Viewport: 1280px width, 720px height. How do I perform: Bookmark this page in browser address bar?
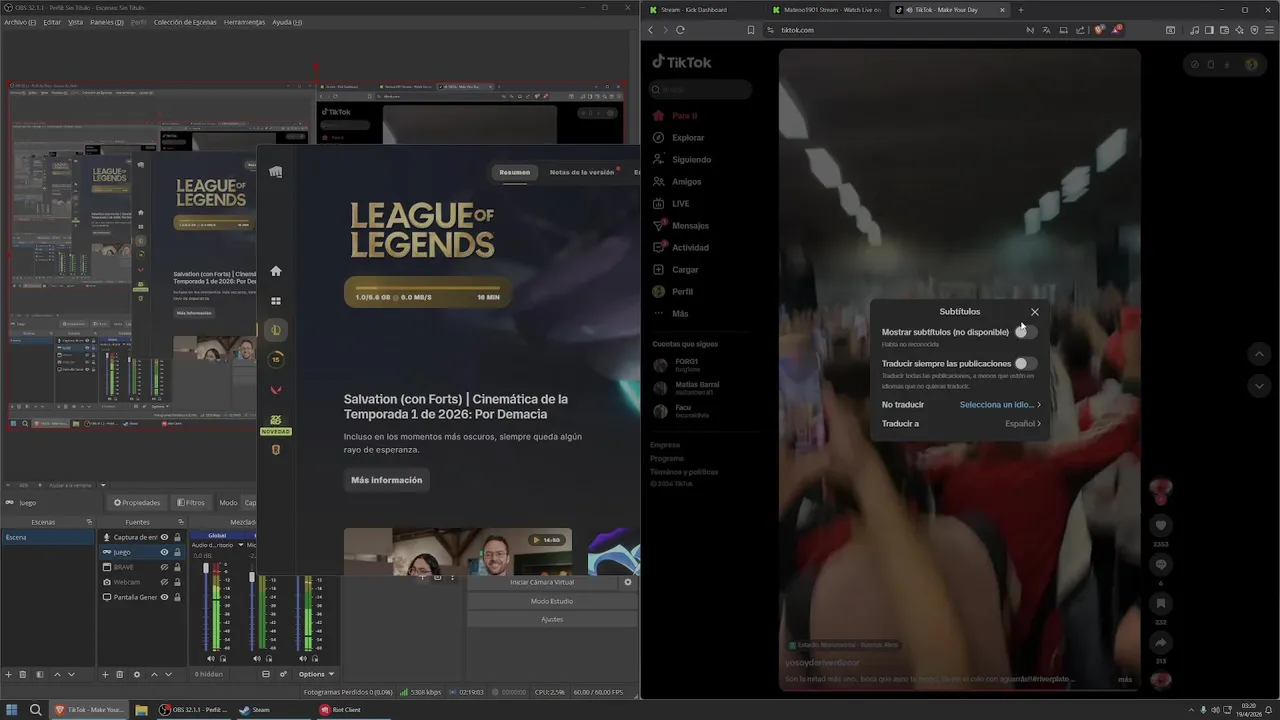coord(751,30)
